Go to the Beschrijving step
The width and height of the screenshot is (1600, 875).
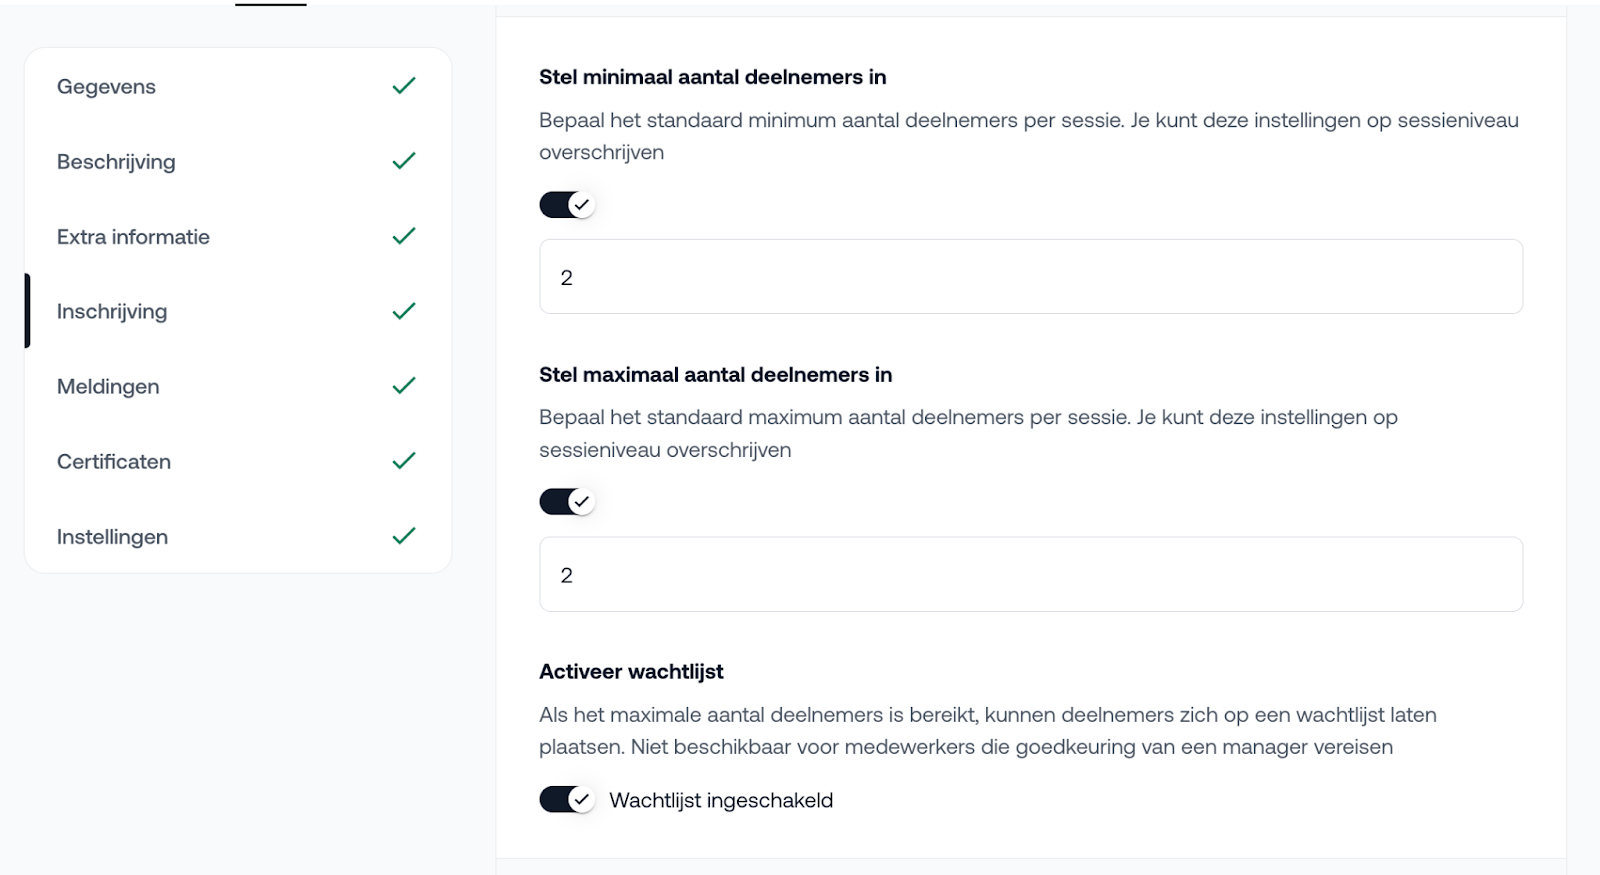click(x=116, y=162)
